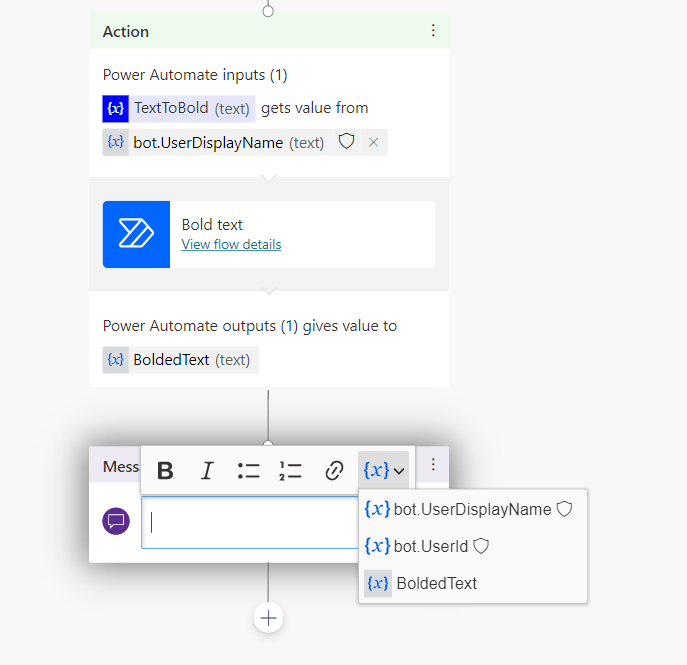The image size is (687, 665).
Task: Click the insert hyperlink icon
Action: pos(334,470)
